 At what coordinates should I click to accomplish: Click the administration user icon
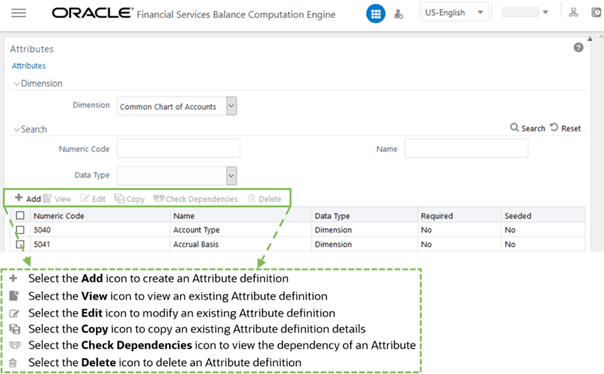click(399, 14)
